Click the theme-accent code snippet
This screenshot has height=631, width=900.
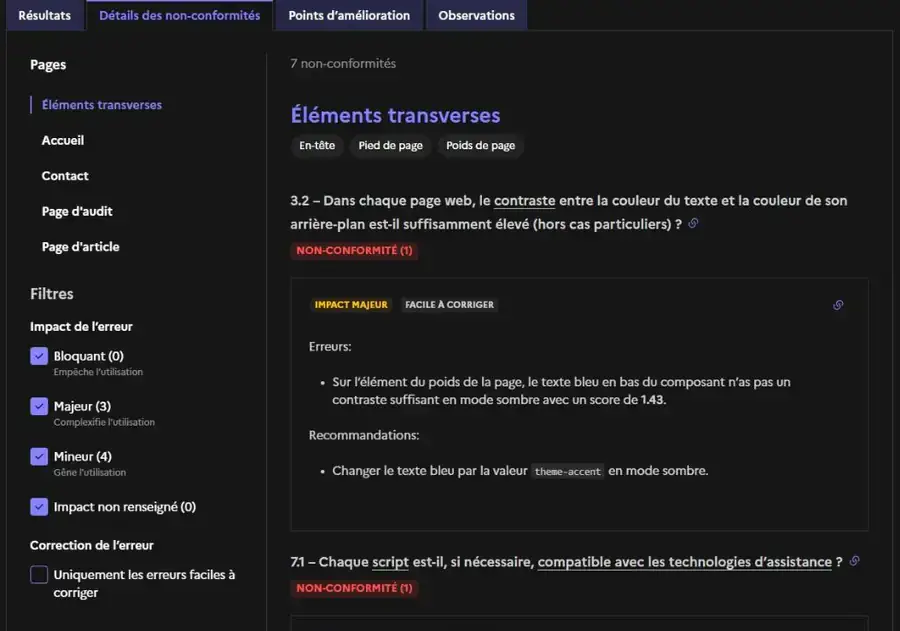coord(568,471)
